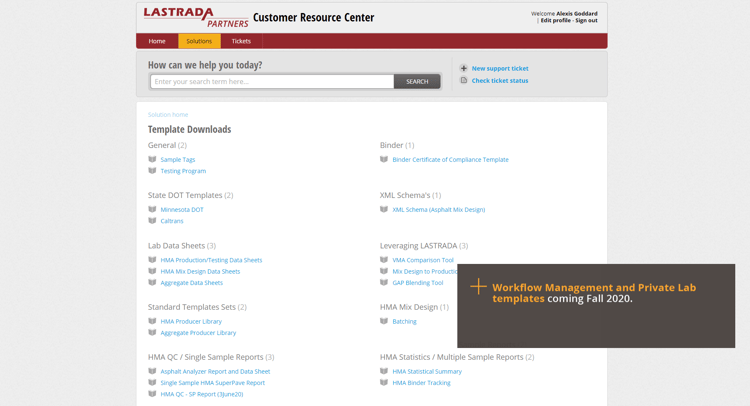This screenshot has width=750, height=406.
Task: Open State DOT Templates folder heading
Action: tap(190, 195)
